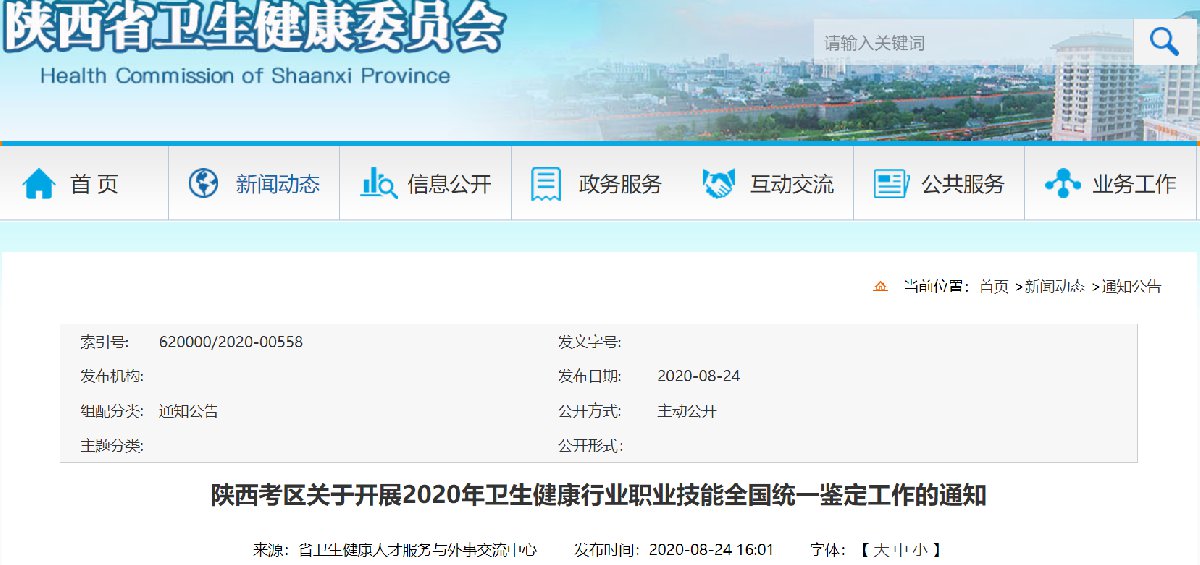
Task: Click the document icon for 政务服务
Action: click(x=546, y=184)
